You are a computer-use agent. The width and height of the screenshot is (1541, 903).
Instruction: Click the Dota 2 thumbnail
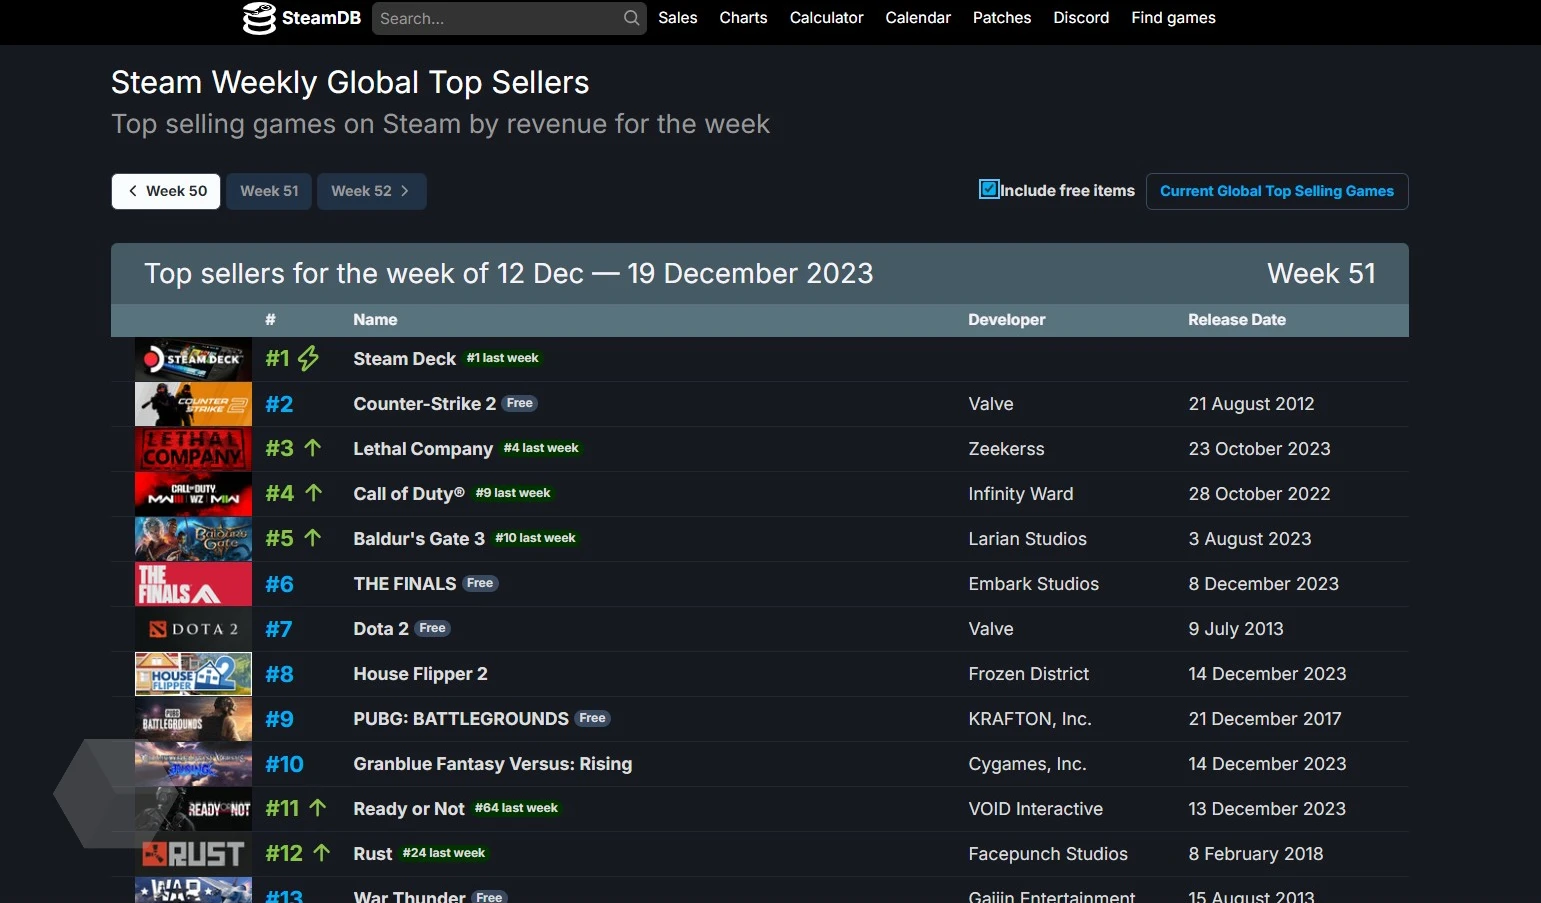pyautogui.click(x=193, y=629)
